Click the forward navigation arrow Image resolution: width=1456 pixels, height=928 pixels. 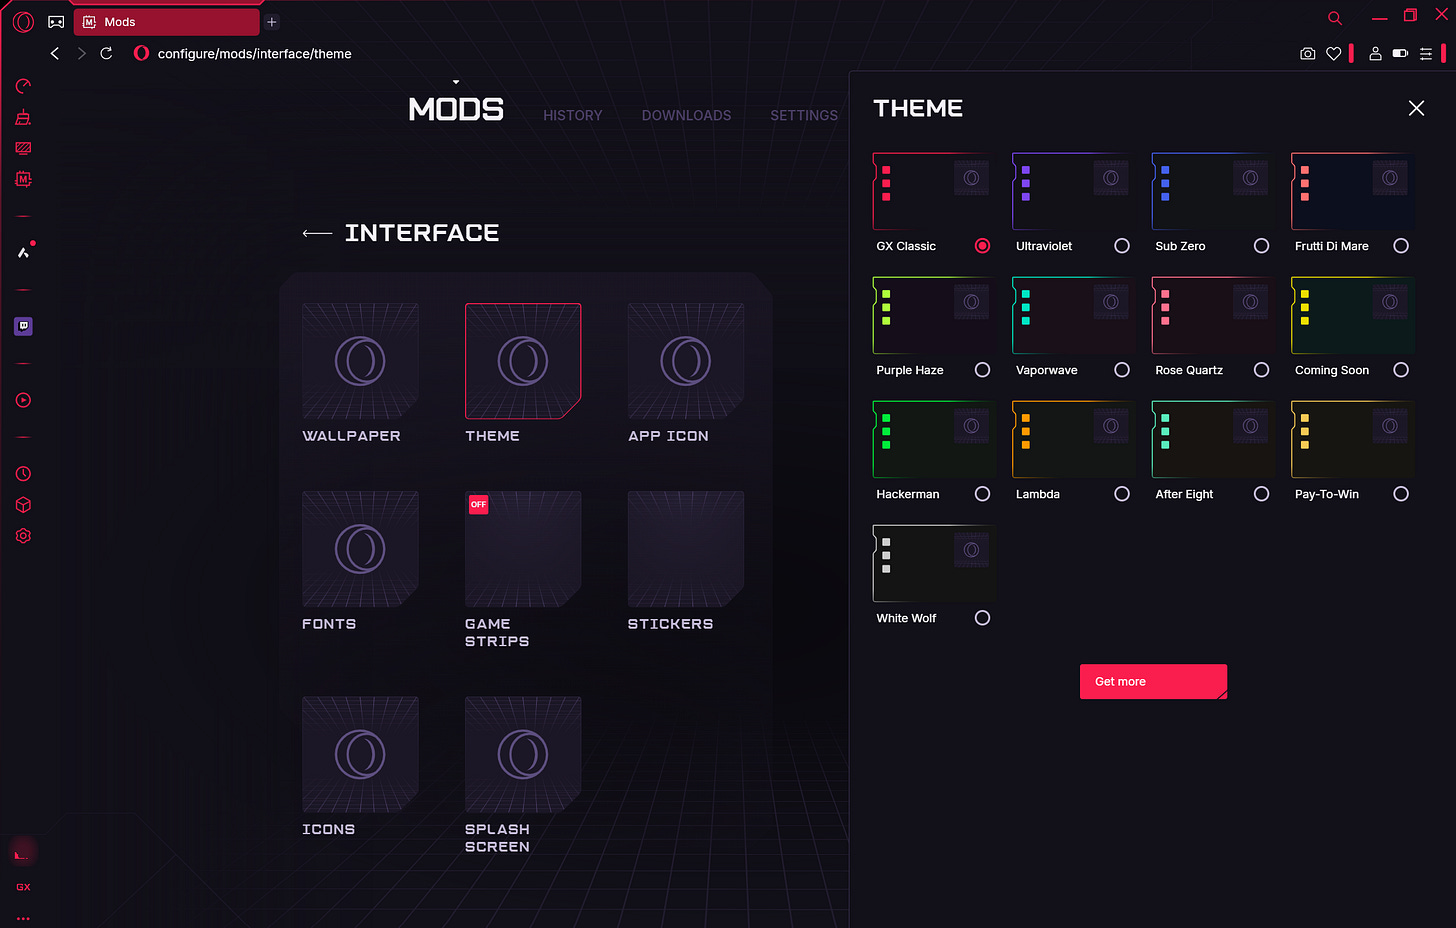point(81,53)
